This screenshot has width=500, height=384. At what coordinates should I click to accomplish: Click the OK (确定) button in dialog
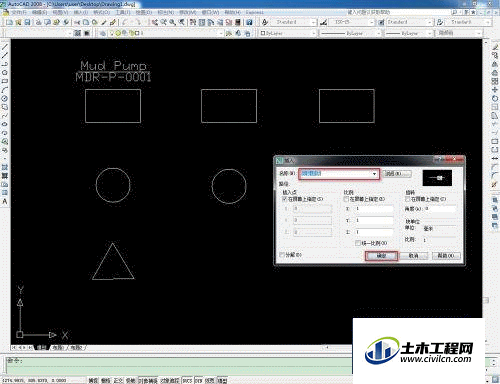pos(381,256)
